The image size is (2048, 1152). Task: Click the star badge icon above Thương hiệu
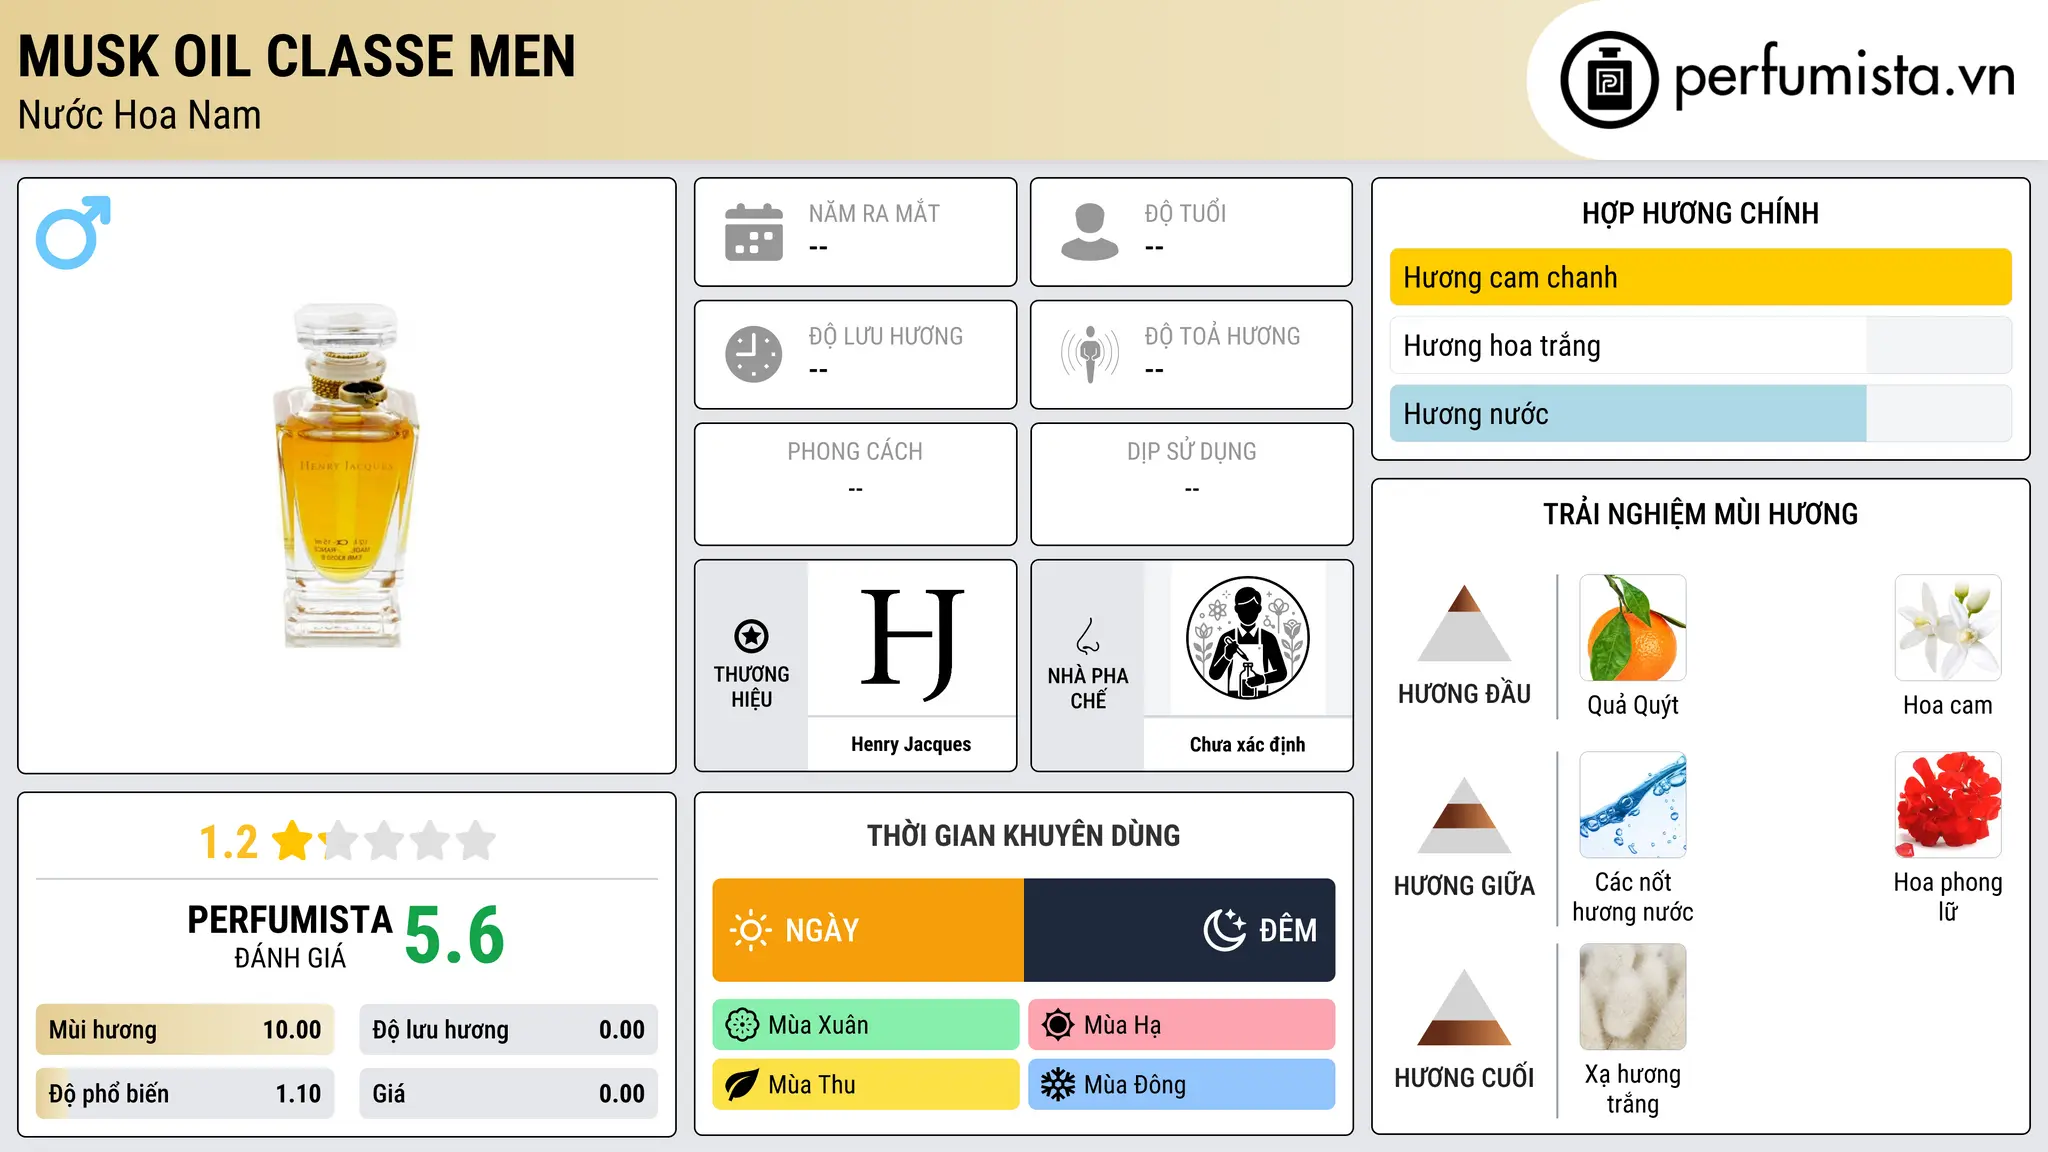coord(751,636)
